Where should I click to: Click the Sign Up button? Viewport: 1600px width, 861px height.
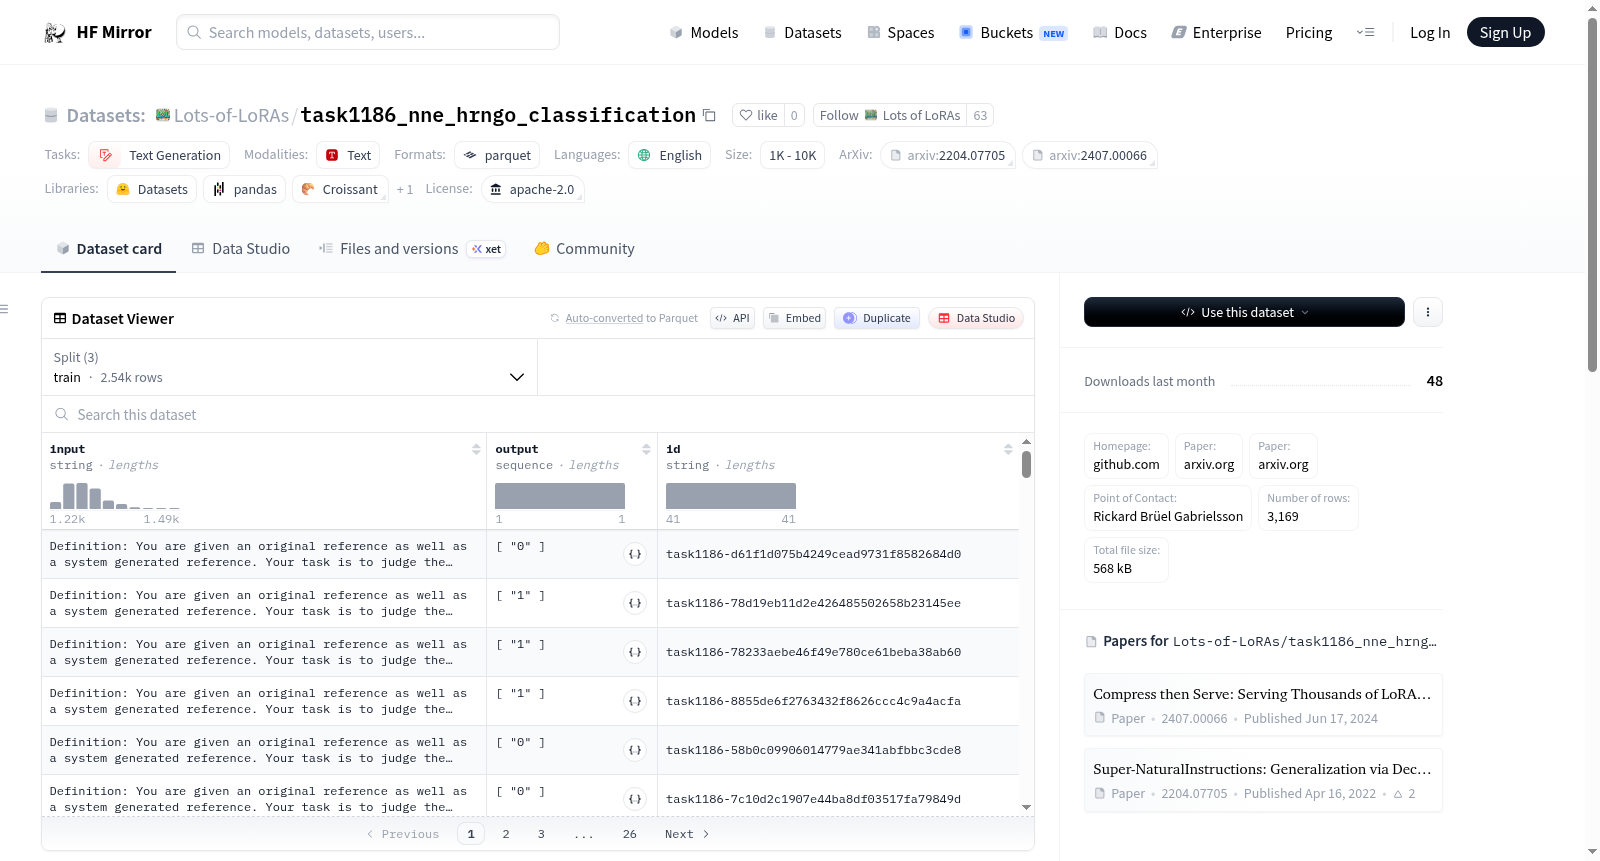point(1505,32)
